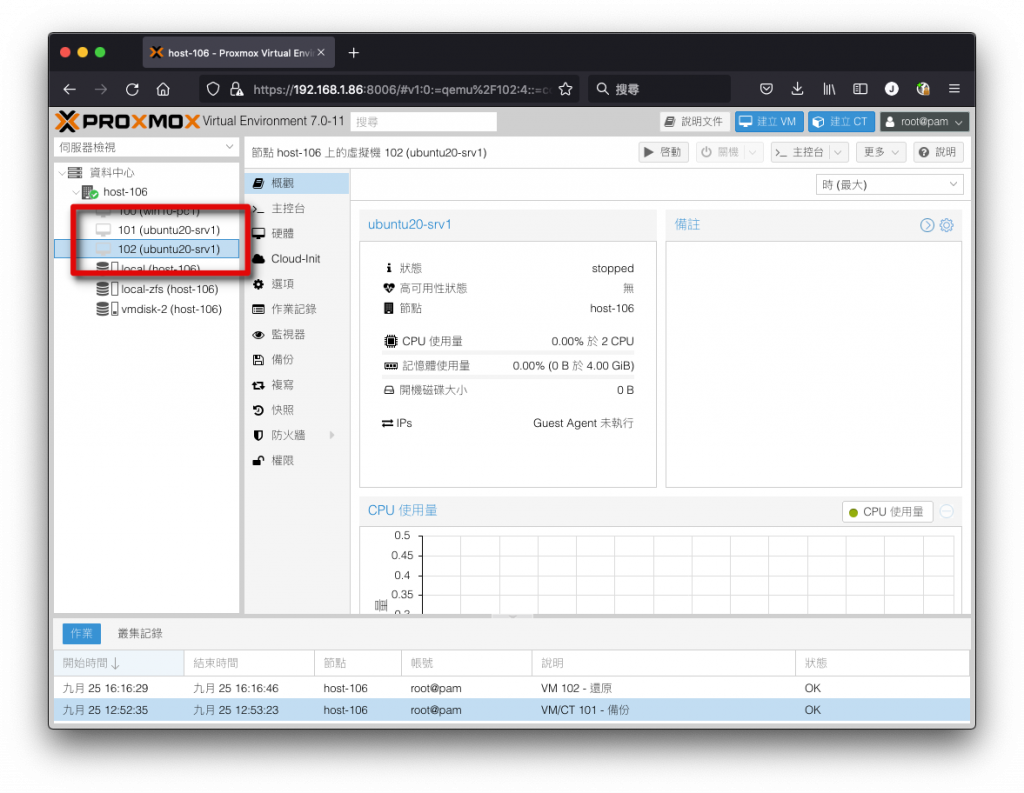Reload the page with refresh icon
1024x793 pixels.
(x=132, y=89)
